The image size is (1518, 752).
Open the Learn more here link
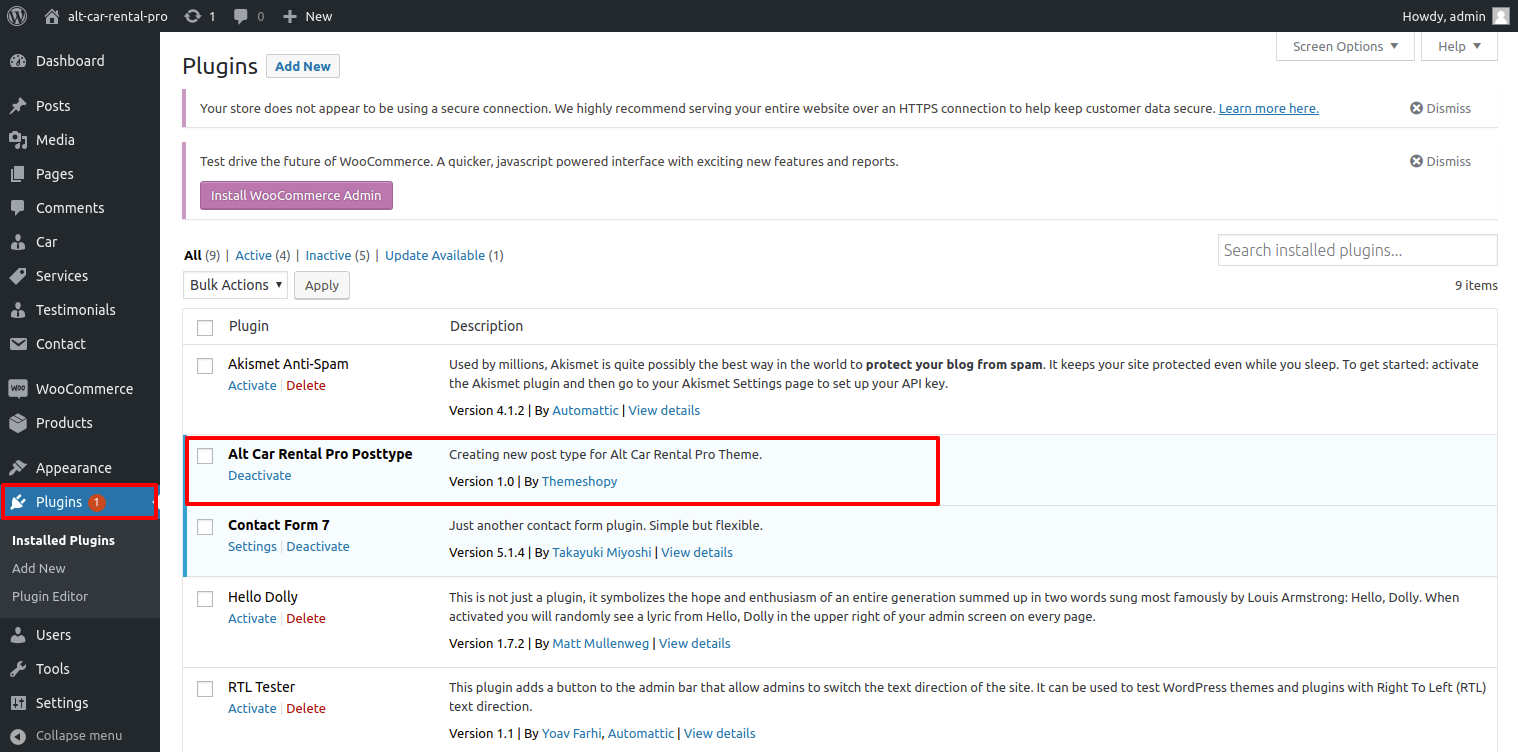[x=1268, y=108]
